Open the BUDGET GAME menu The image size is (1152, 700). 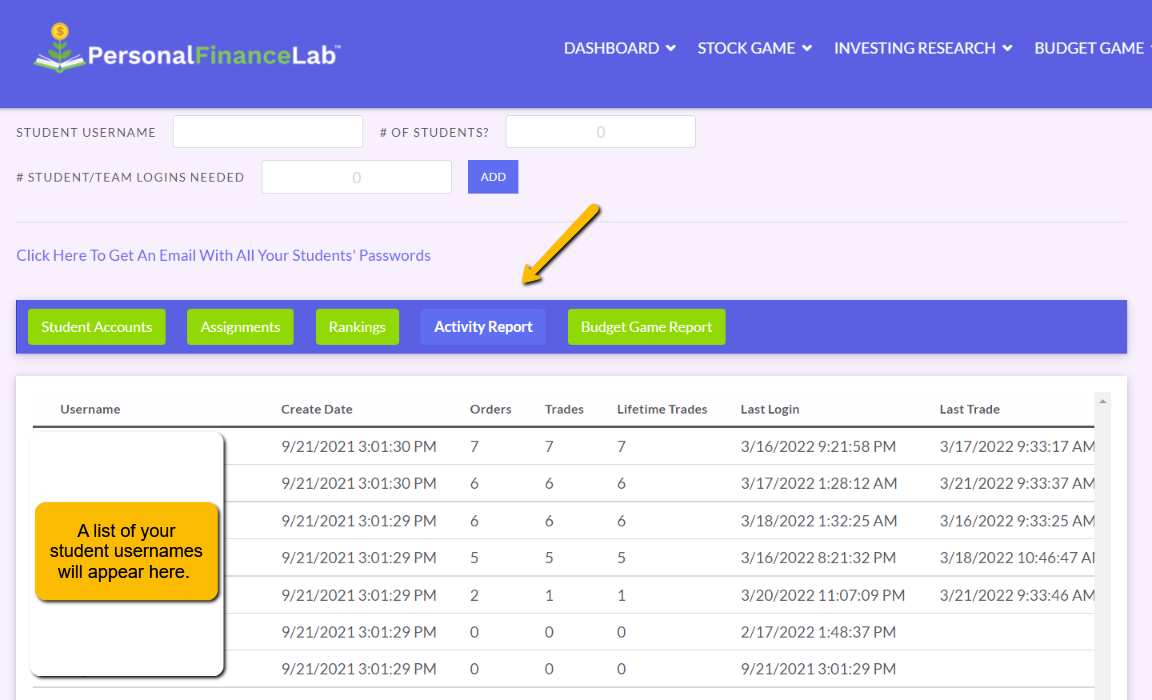pyautogui.click(x=1092, y=48)
